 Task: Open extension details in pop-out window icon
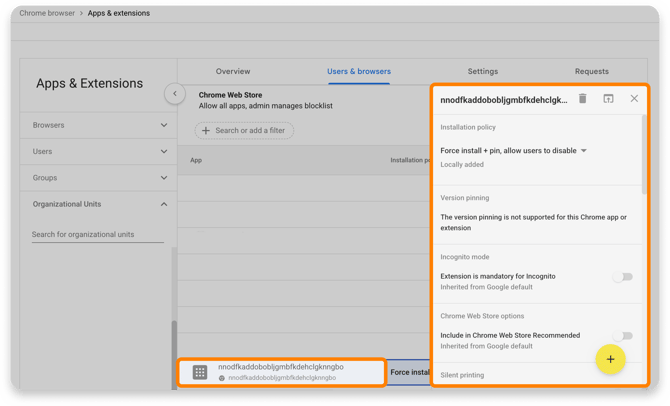(x=608, y=99)
